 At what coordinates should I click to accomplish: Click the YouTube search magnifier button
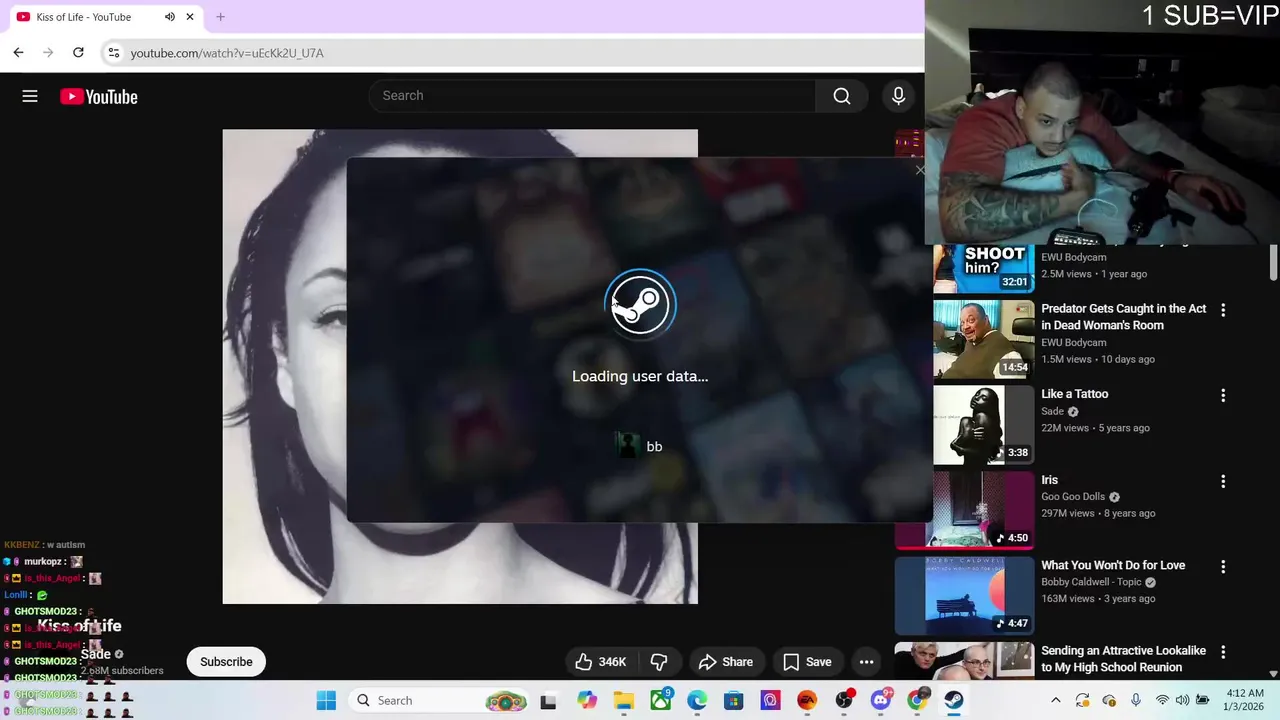click(842, 96)
